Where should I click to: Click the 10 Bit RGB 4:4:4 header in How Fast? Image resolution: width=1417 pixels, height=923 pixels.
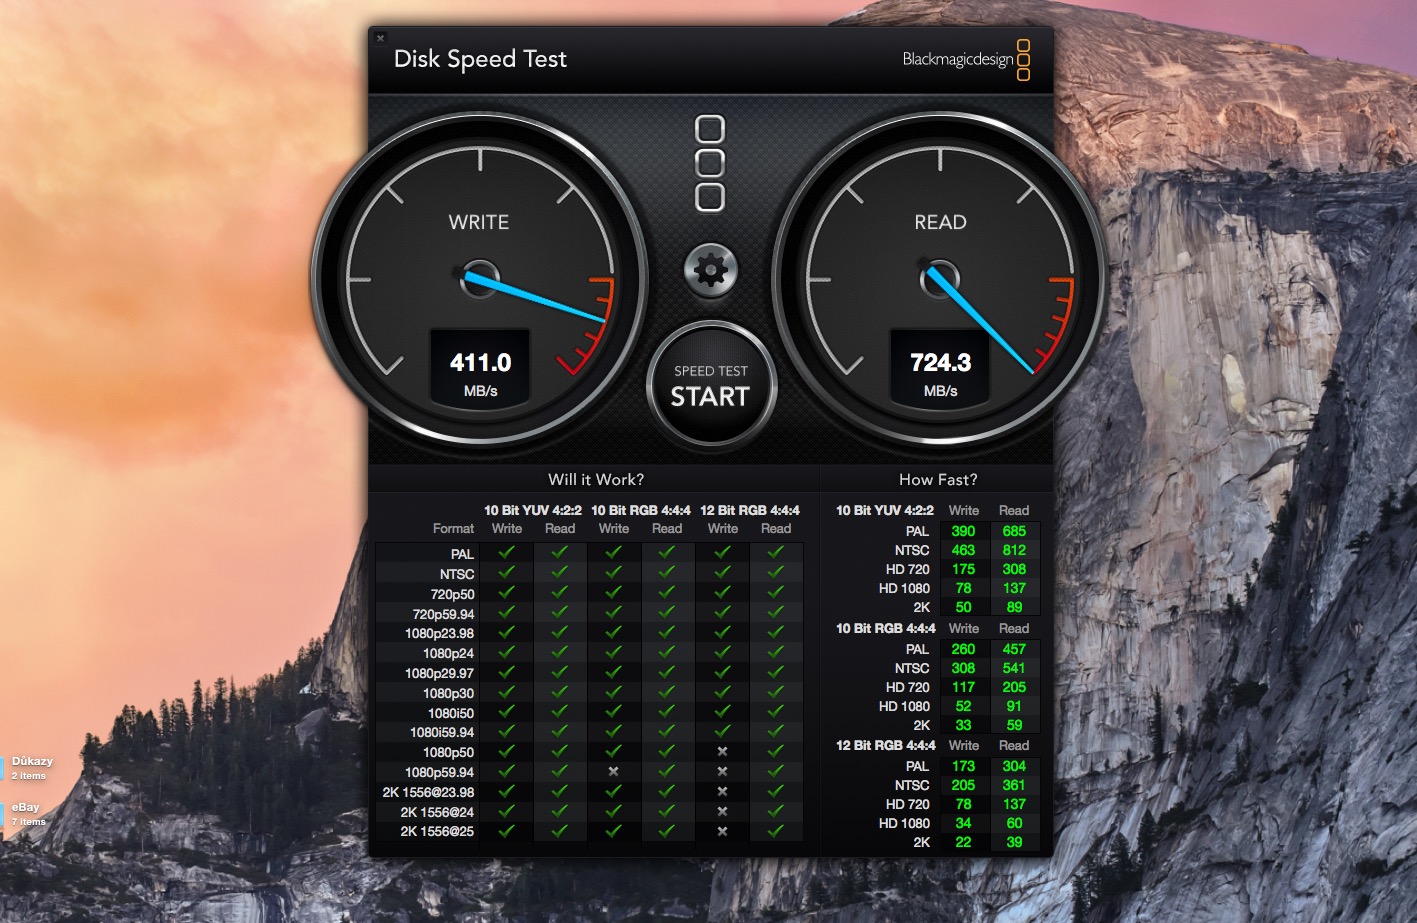click(x=886, y=628)
